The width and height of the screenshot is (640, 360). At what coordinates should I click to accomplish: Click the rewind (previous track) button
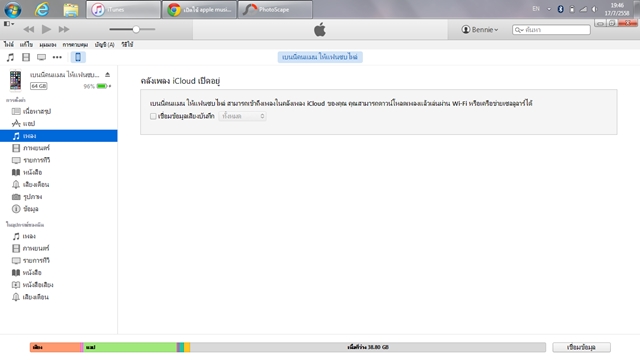tap(29, 29)
